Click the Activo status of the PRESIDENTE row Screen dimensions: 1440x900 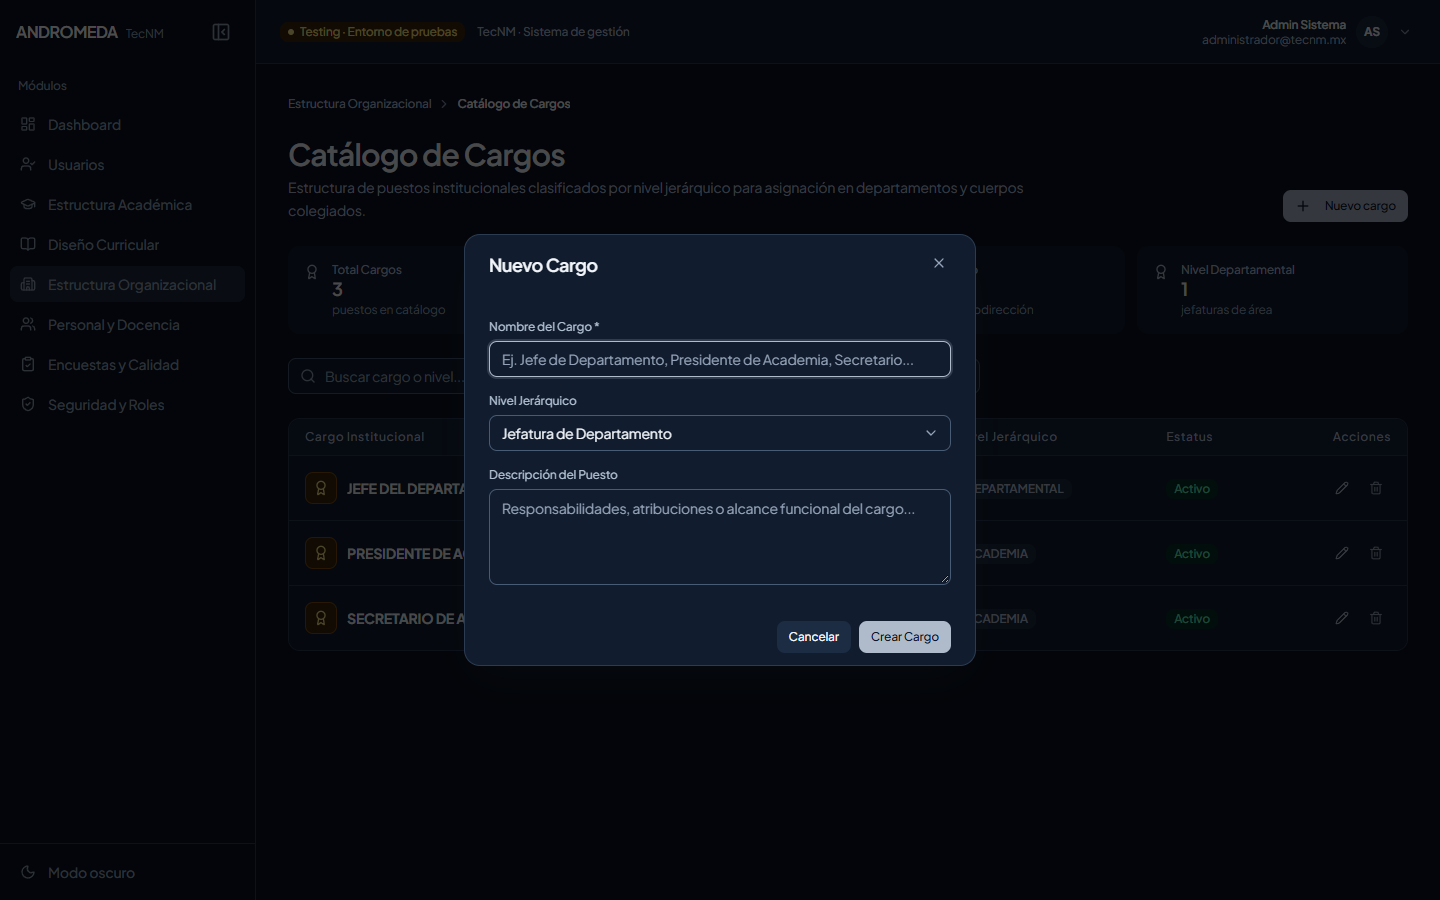(1192, 553)
